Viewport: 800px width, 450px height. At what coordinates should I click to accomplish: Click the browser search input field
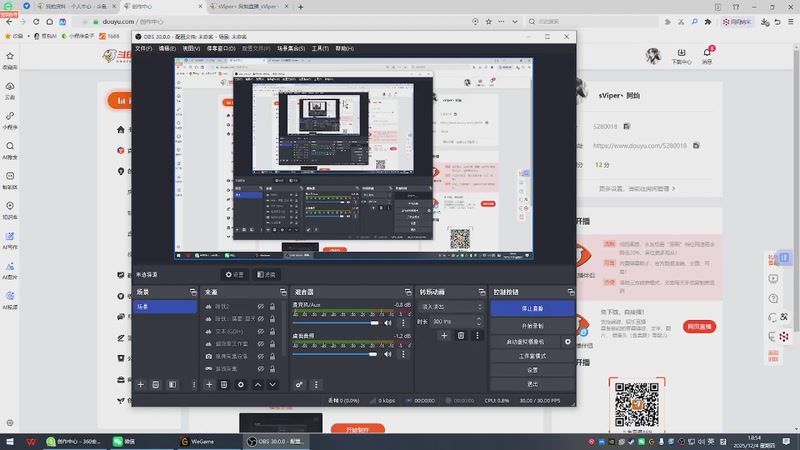(x=594, y=21)
